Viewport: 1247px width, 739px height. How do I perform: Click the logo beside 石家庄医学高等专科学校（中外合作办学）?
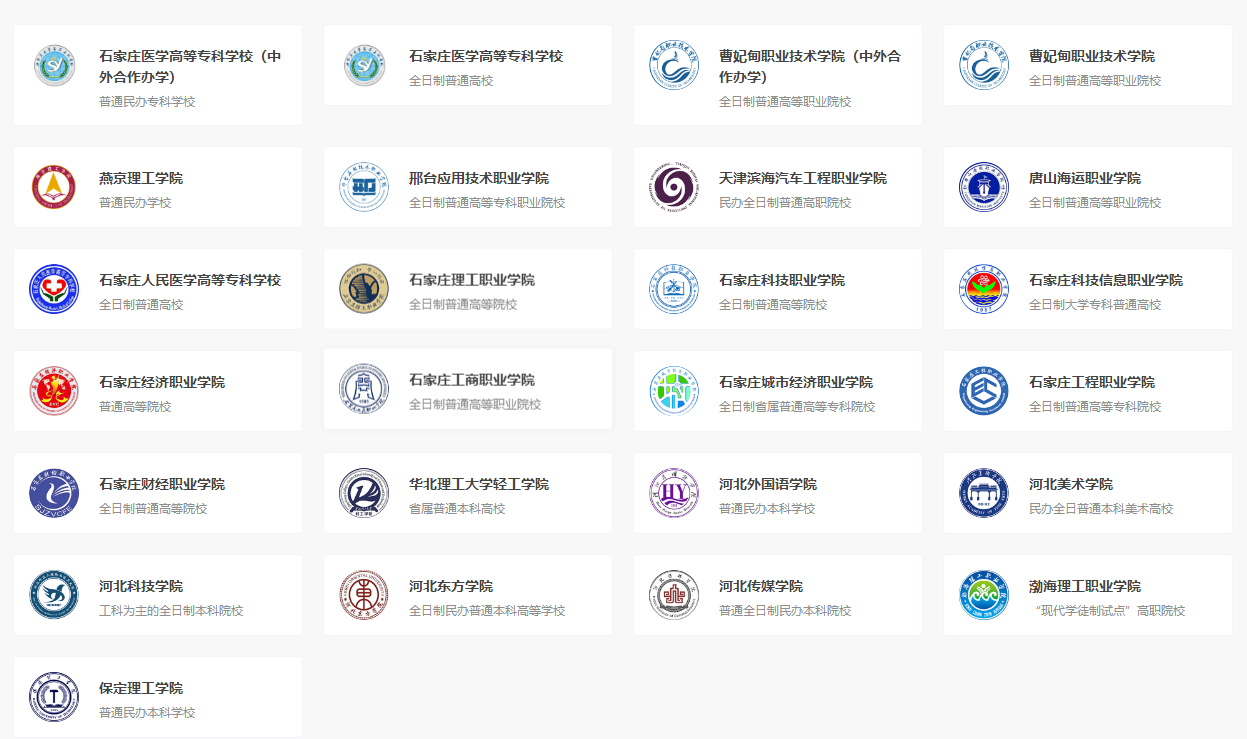(54, 66)
